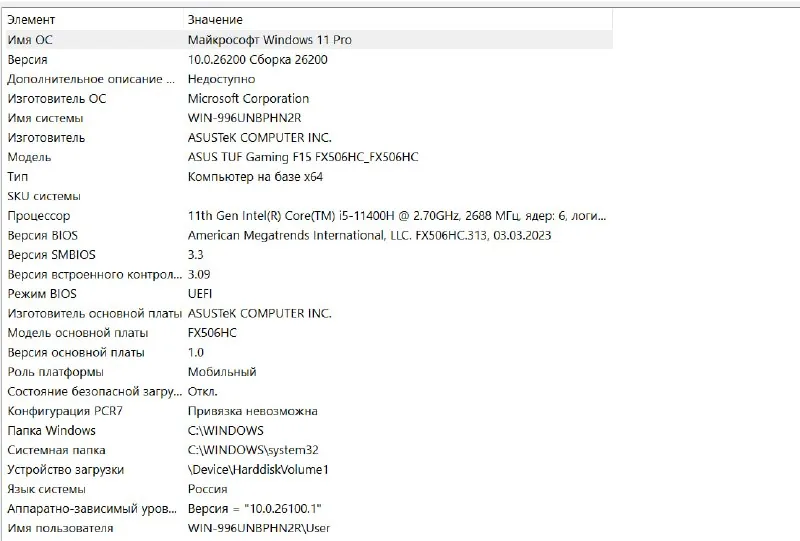Select the Изготовитель основной платы row
This screenshot has width=800, height=541.
pos(94,313)
